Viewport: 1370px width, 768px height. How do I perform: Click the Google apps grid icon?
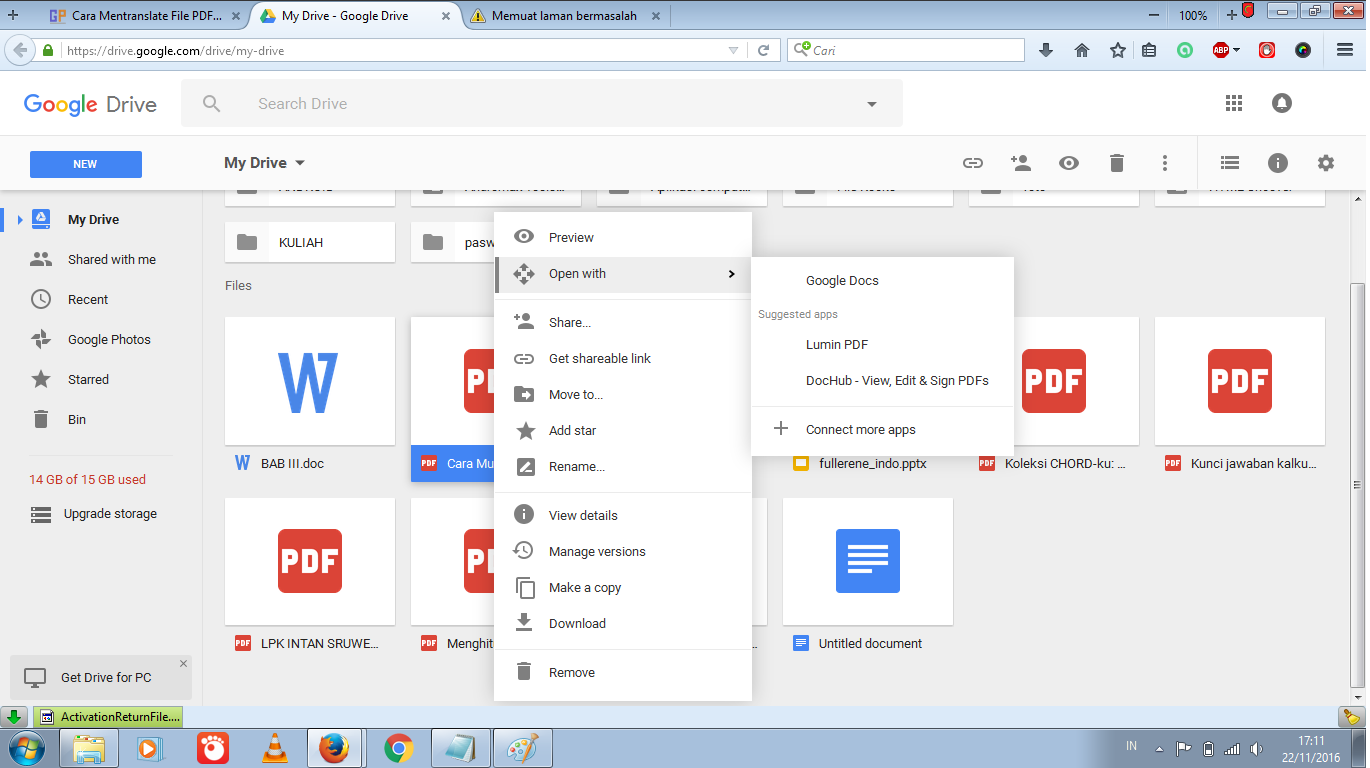pyautogui.click(x=1234, y=103)
